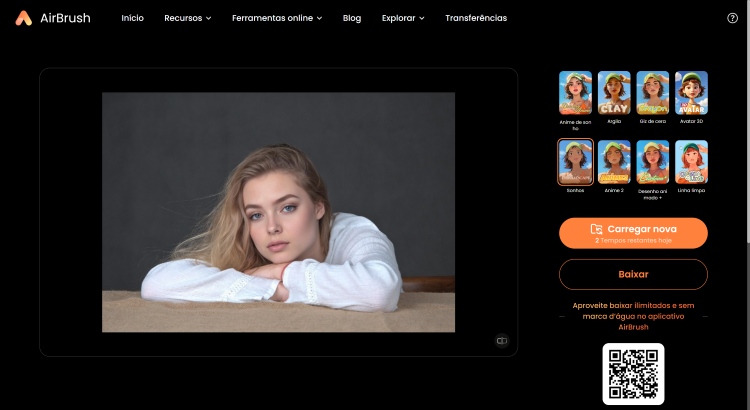Click the Carregar nova button
This screenshot has width=750, height=410.
[x=633, y=233]
